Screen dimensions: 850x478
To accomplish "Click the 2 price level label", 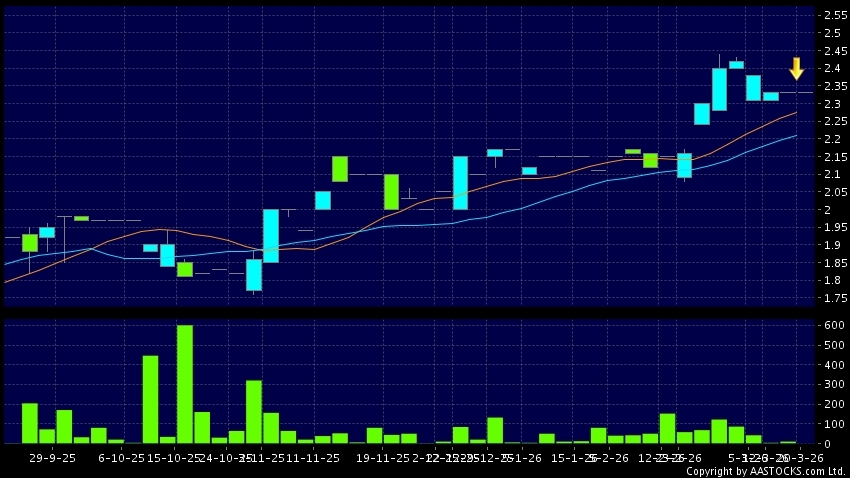I will [829, 210].
